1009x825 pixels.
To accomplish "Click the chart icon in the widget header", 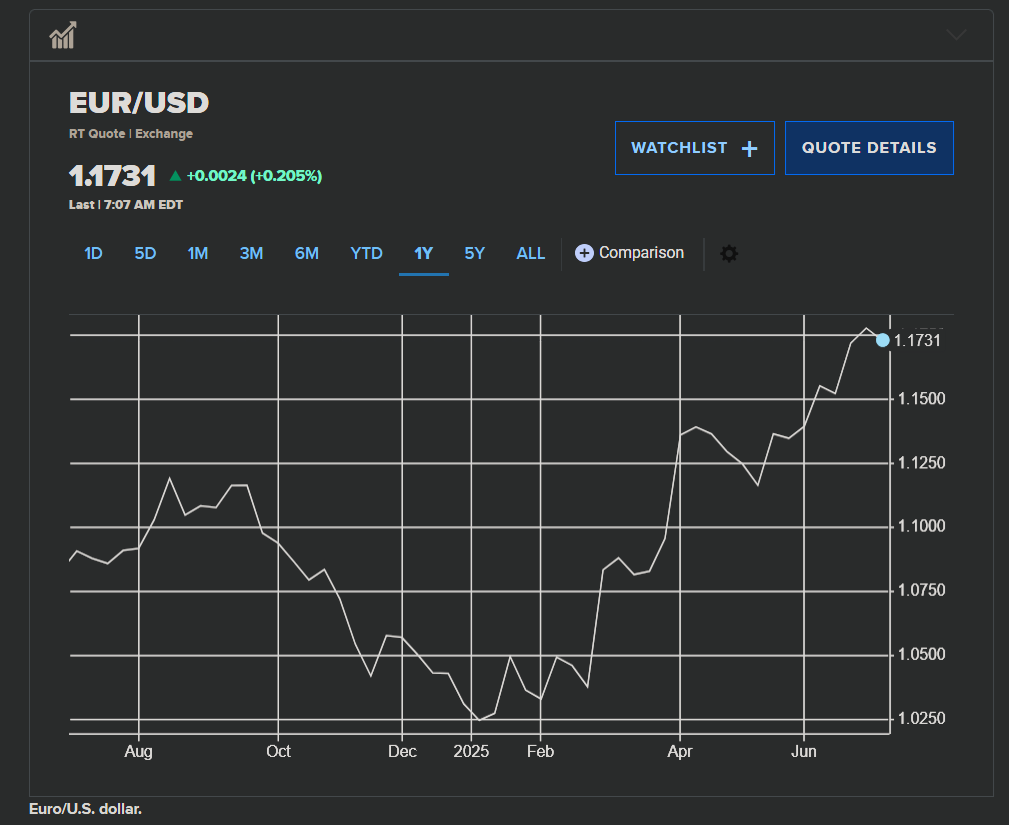I will pyautogui.click(x=63, y=36).
